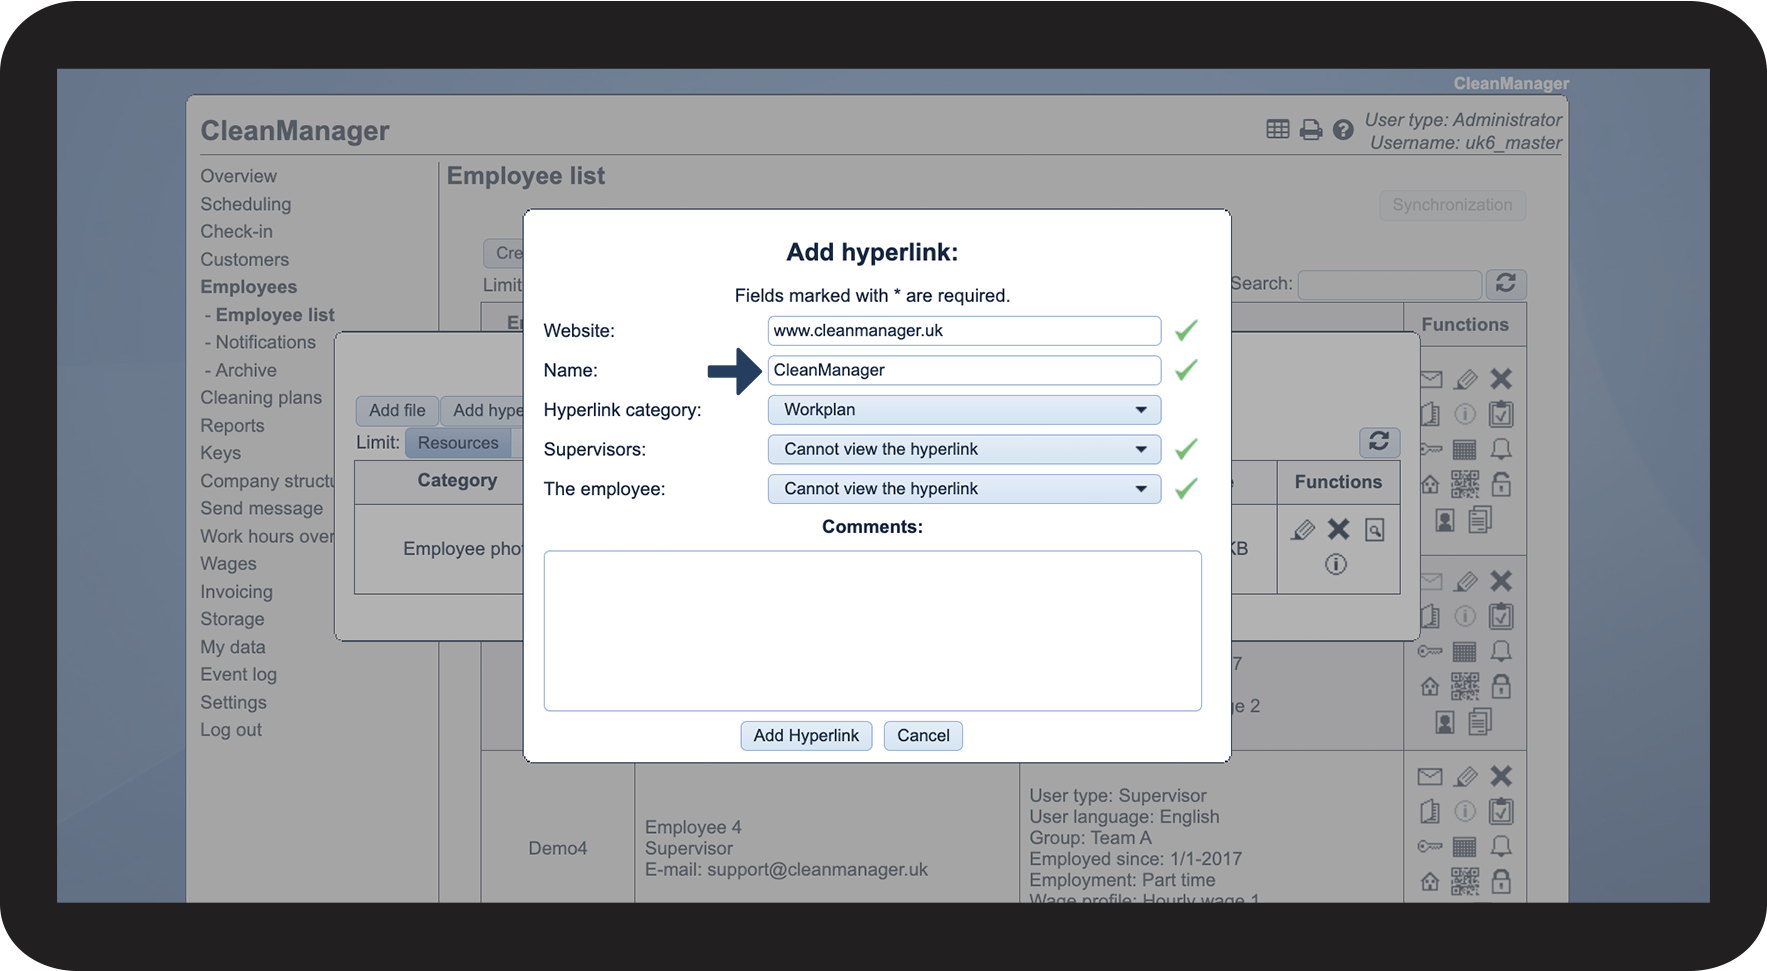This screenshot has width=1767, height=971.
Task: Open Send message in the sidebar
Action: coord(261,508)
